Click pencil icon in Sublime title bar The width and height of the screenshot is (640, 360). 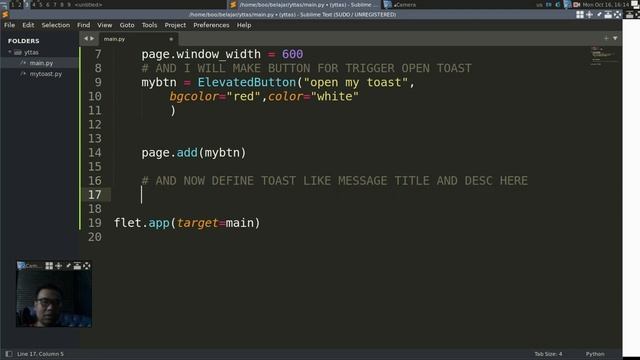[599, 15]
